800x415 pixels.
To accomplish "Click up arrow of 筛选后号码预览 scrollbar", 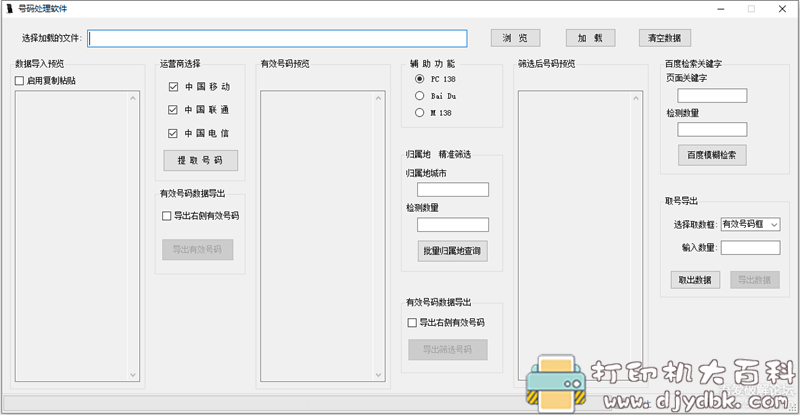I will 636,98.
